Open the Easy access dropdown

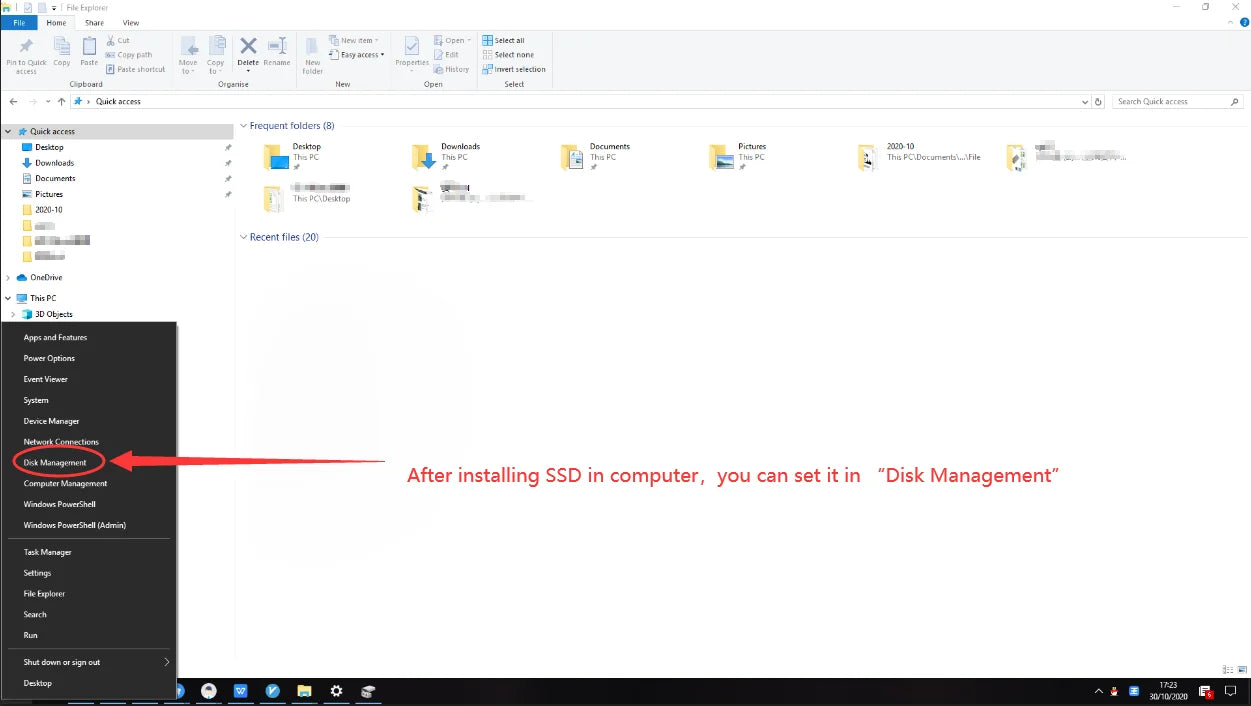pos(361,55)
